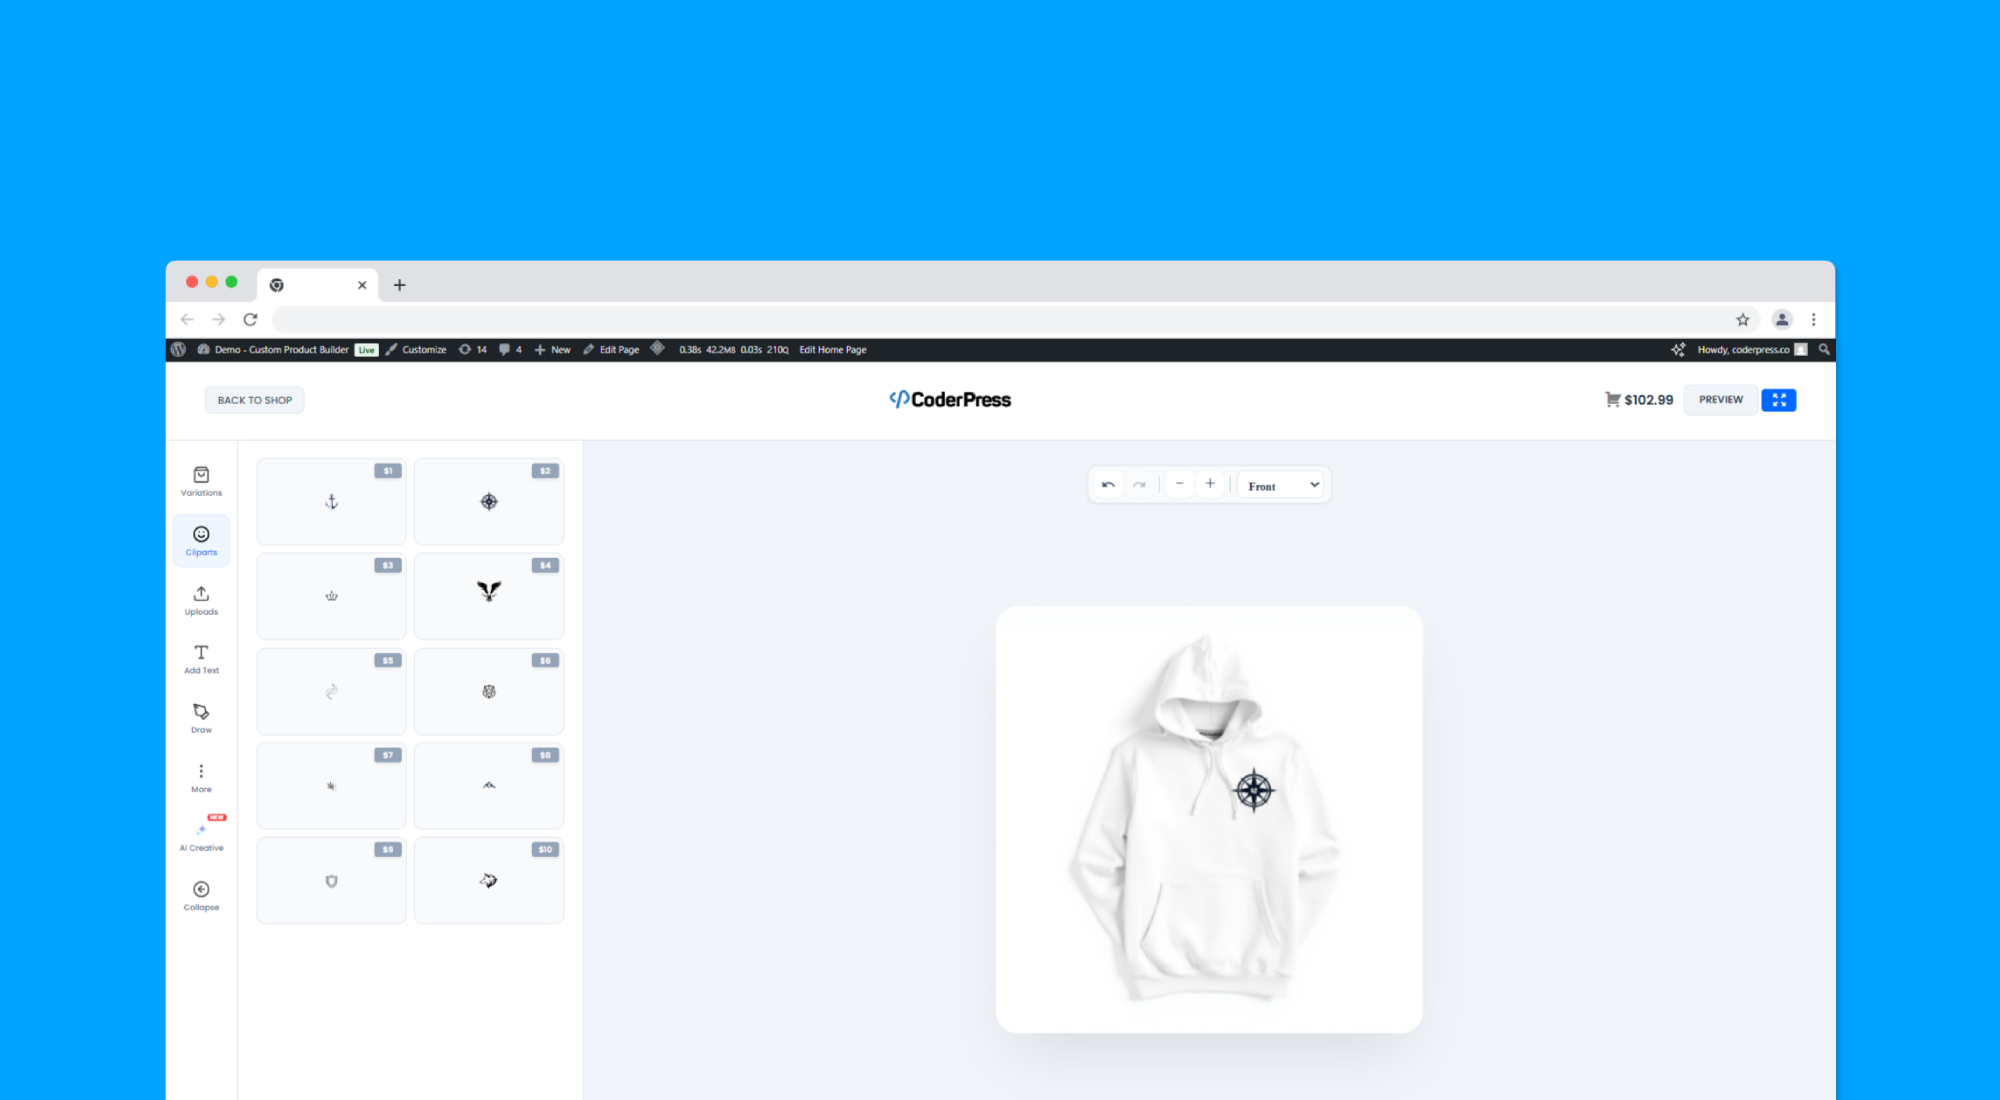Go back in browser history
The width and height of the screenshot is (2000, 1100).
(187, 319)
